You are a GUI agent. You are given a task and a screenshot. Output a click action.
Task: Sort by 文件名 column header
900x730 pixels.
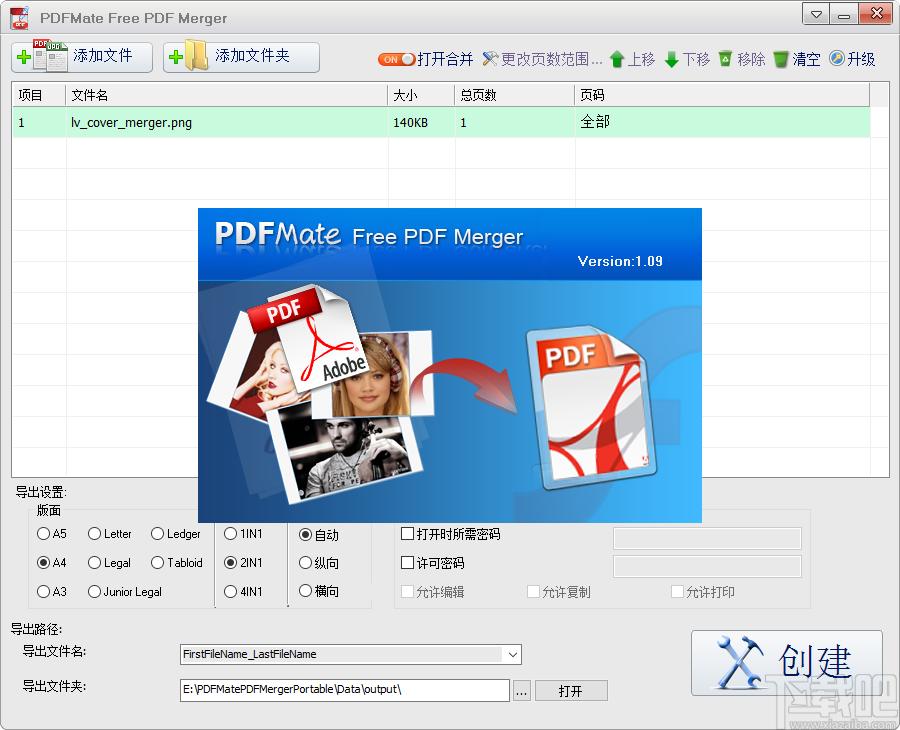[x=227, y=95]
